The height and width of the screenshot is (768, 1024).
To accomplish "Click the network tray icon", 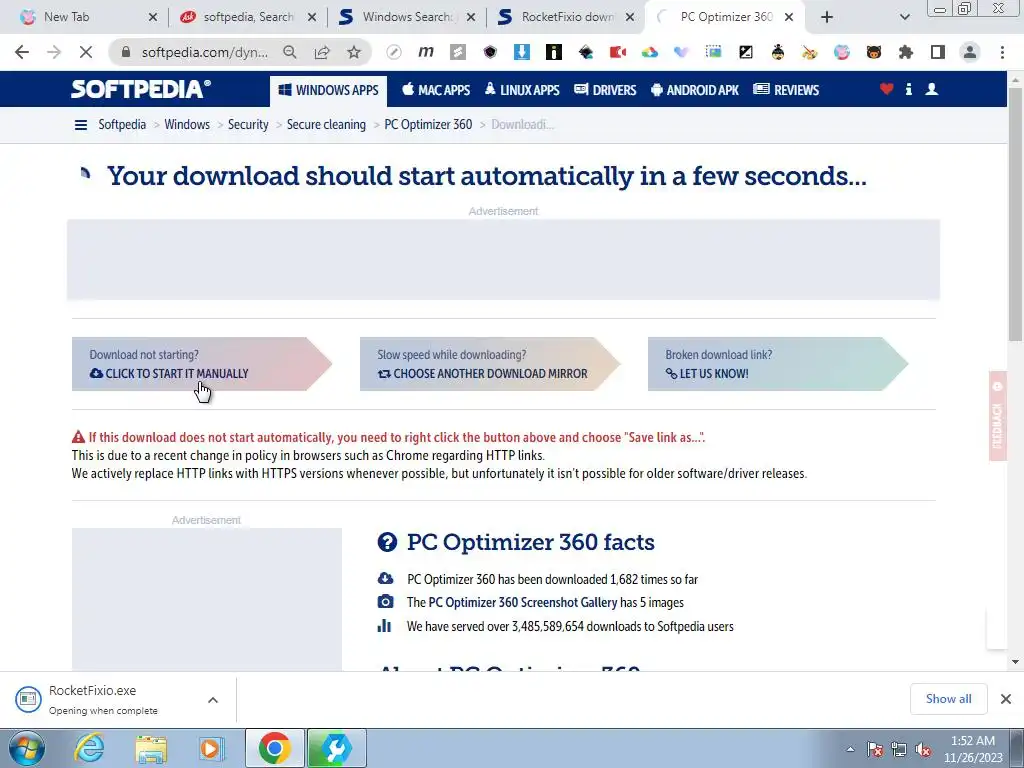I will 899,750.
